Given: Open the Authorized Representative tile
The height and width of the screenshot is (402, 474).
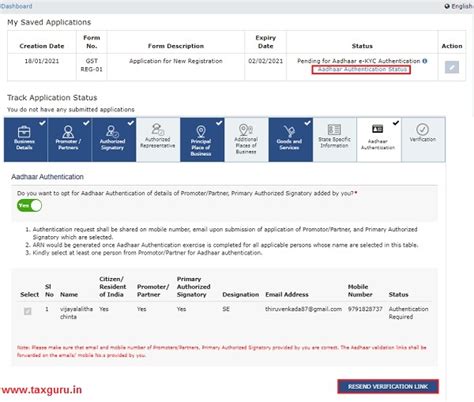Looking at the screenshot, I should [x=158, y=140].
